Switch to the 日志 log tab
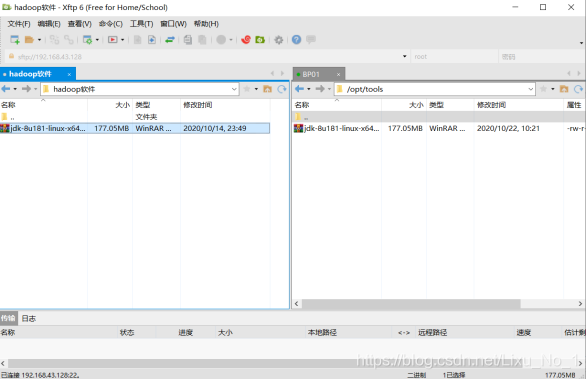 (28, 318)
